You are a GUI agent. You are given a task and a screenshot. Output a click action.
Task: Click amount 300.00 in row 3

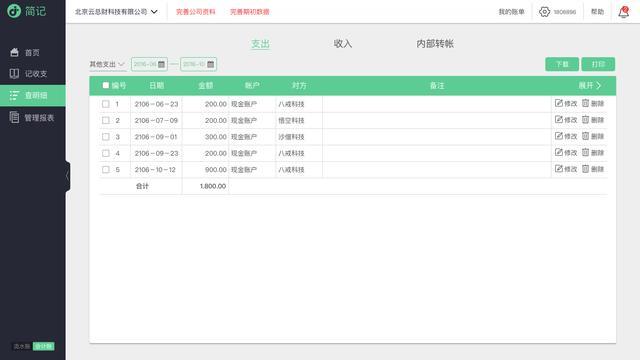[216, 137]
